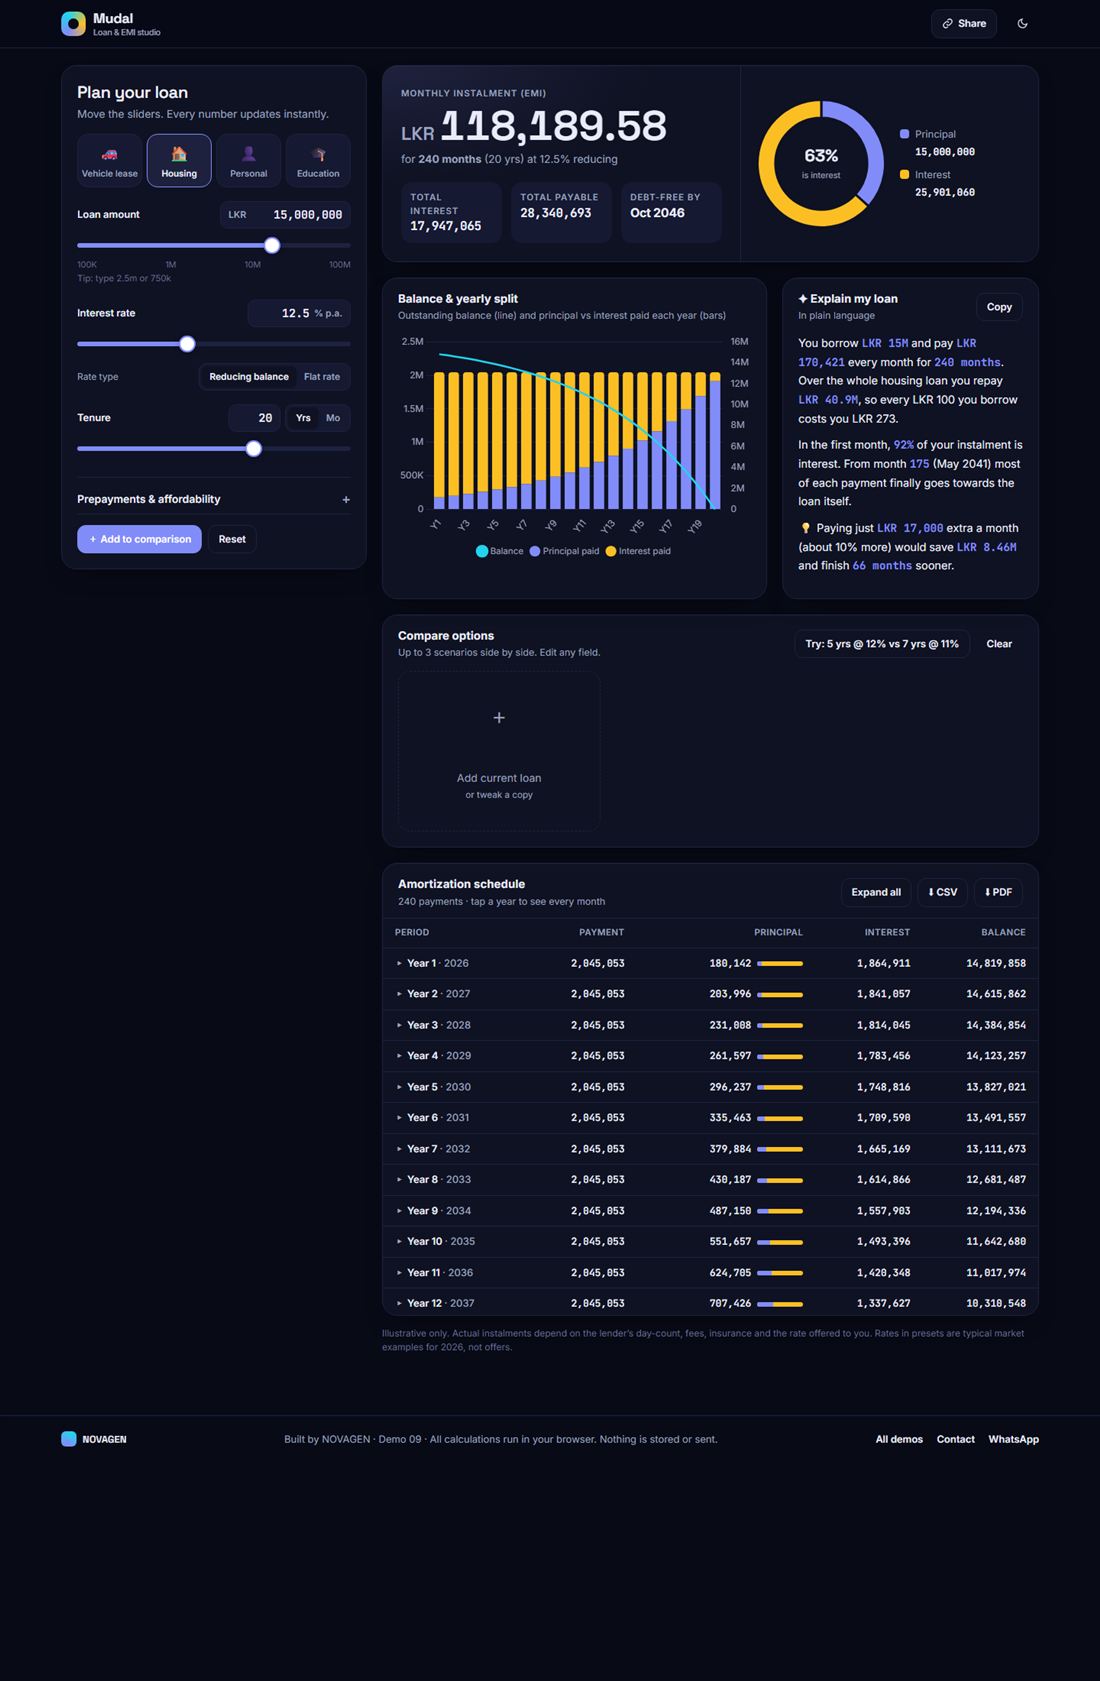This screenshot has height=1681, width=1100.
Task: Click the EMI amount 118,189.58
Action: pos(553,126)
